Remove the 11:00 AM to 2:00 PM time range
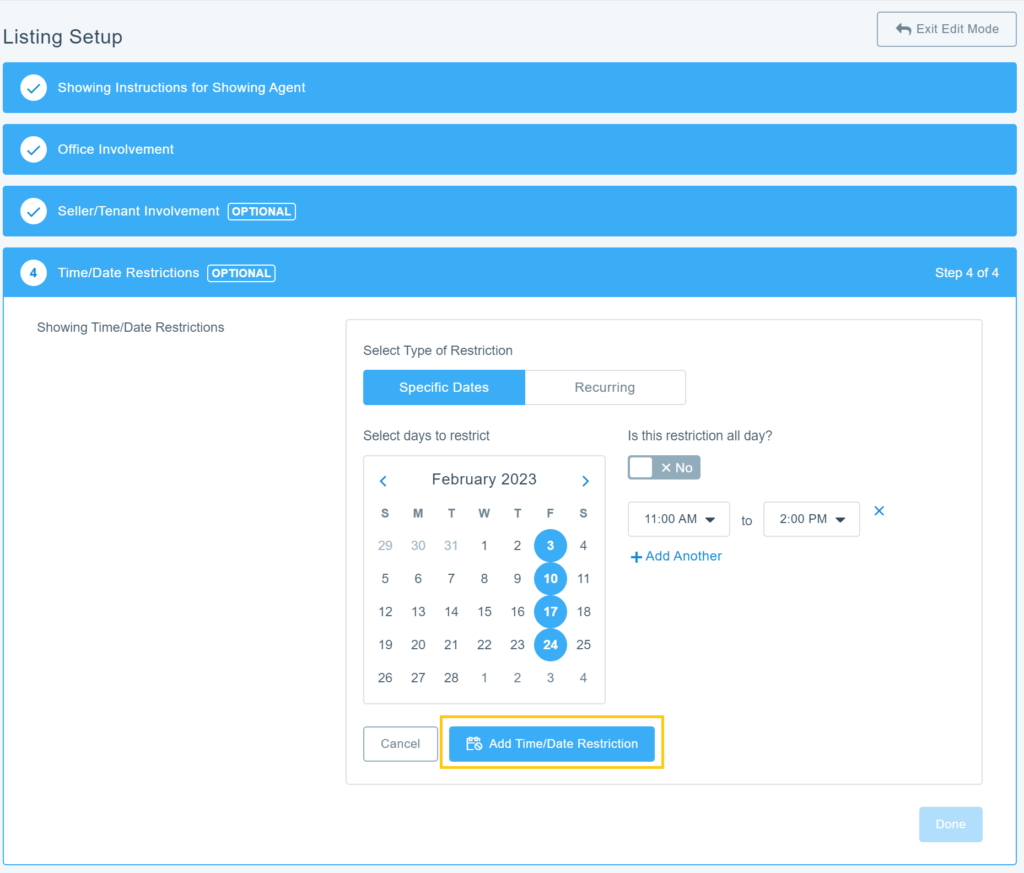 879,511
